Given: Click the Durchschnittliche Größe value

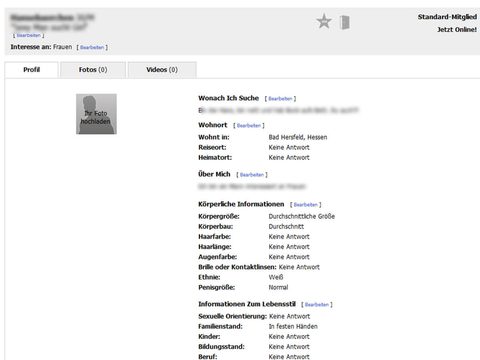Looking at the screenshot, I should [x=302, y=216].
